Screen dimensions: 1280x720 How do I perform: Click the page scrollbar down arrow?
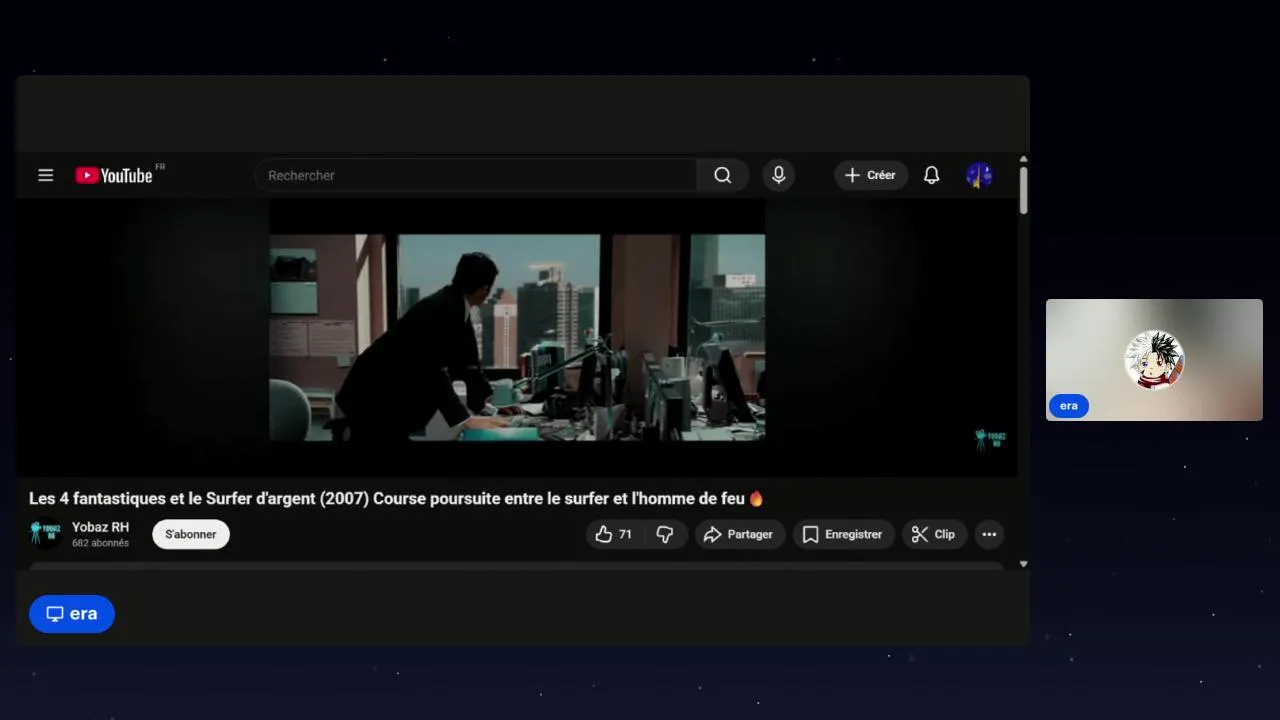(1023, 564)
